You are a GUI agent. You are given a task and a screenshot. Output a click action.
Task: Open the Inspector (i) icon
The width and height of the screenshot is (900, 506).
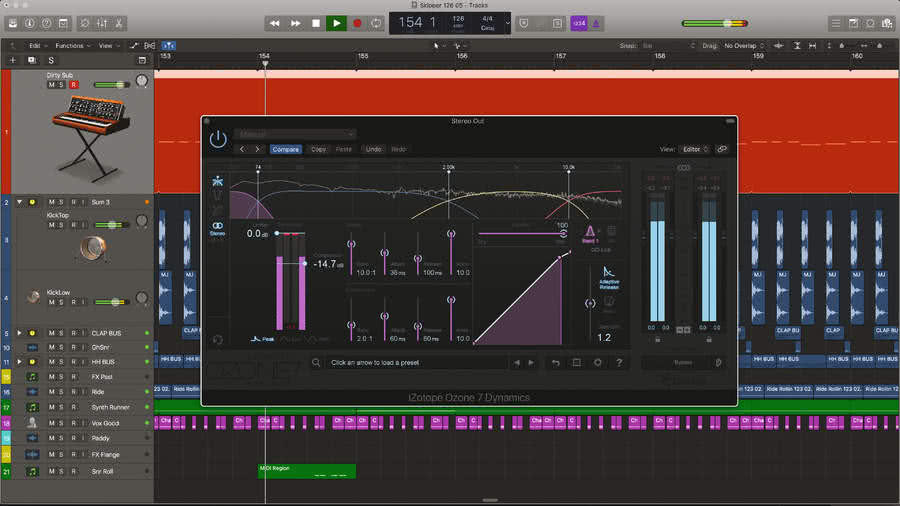(x=29, y=24)
